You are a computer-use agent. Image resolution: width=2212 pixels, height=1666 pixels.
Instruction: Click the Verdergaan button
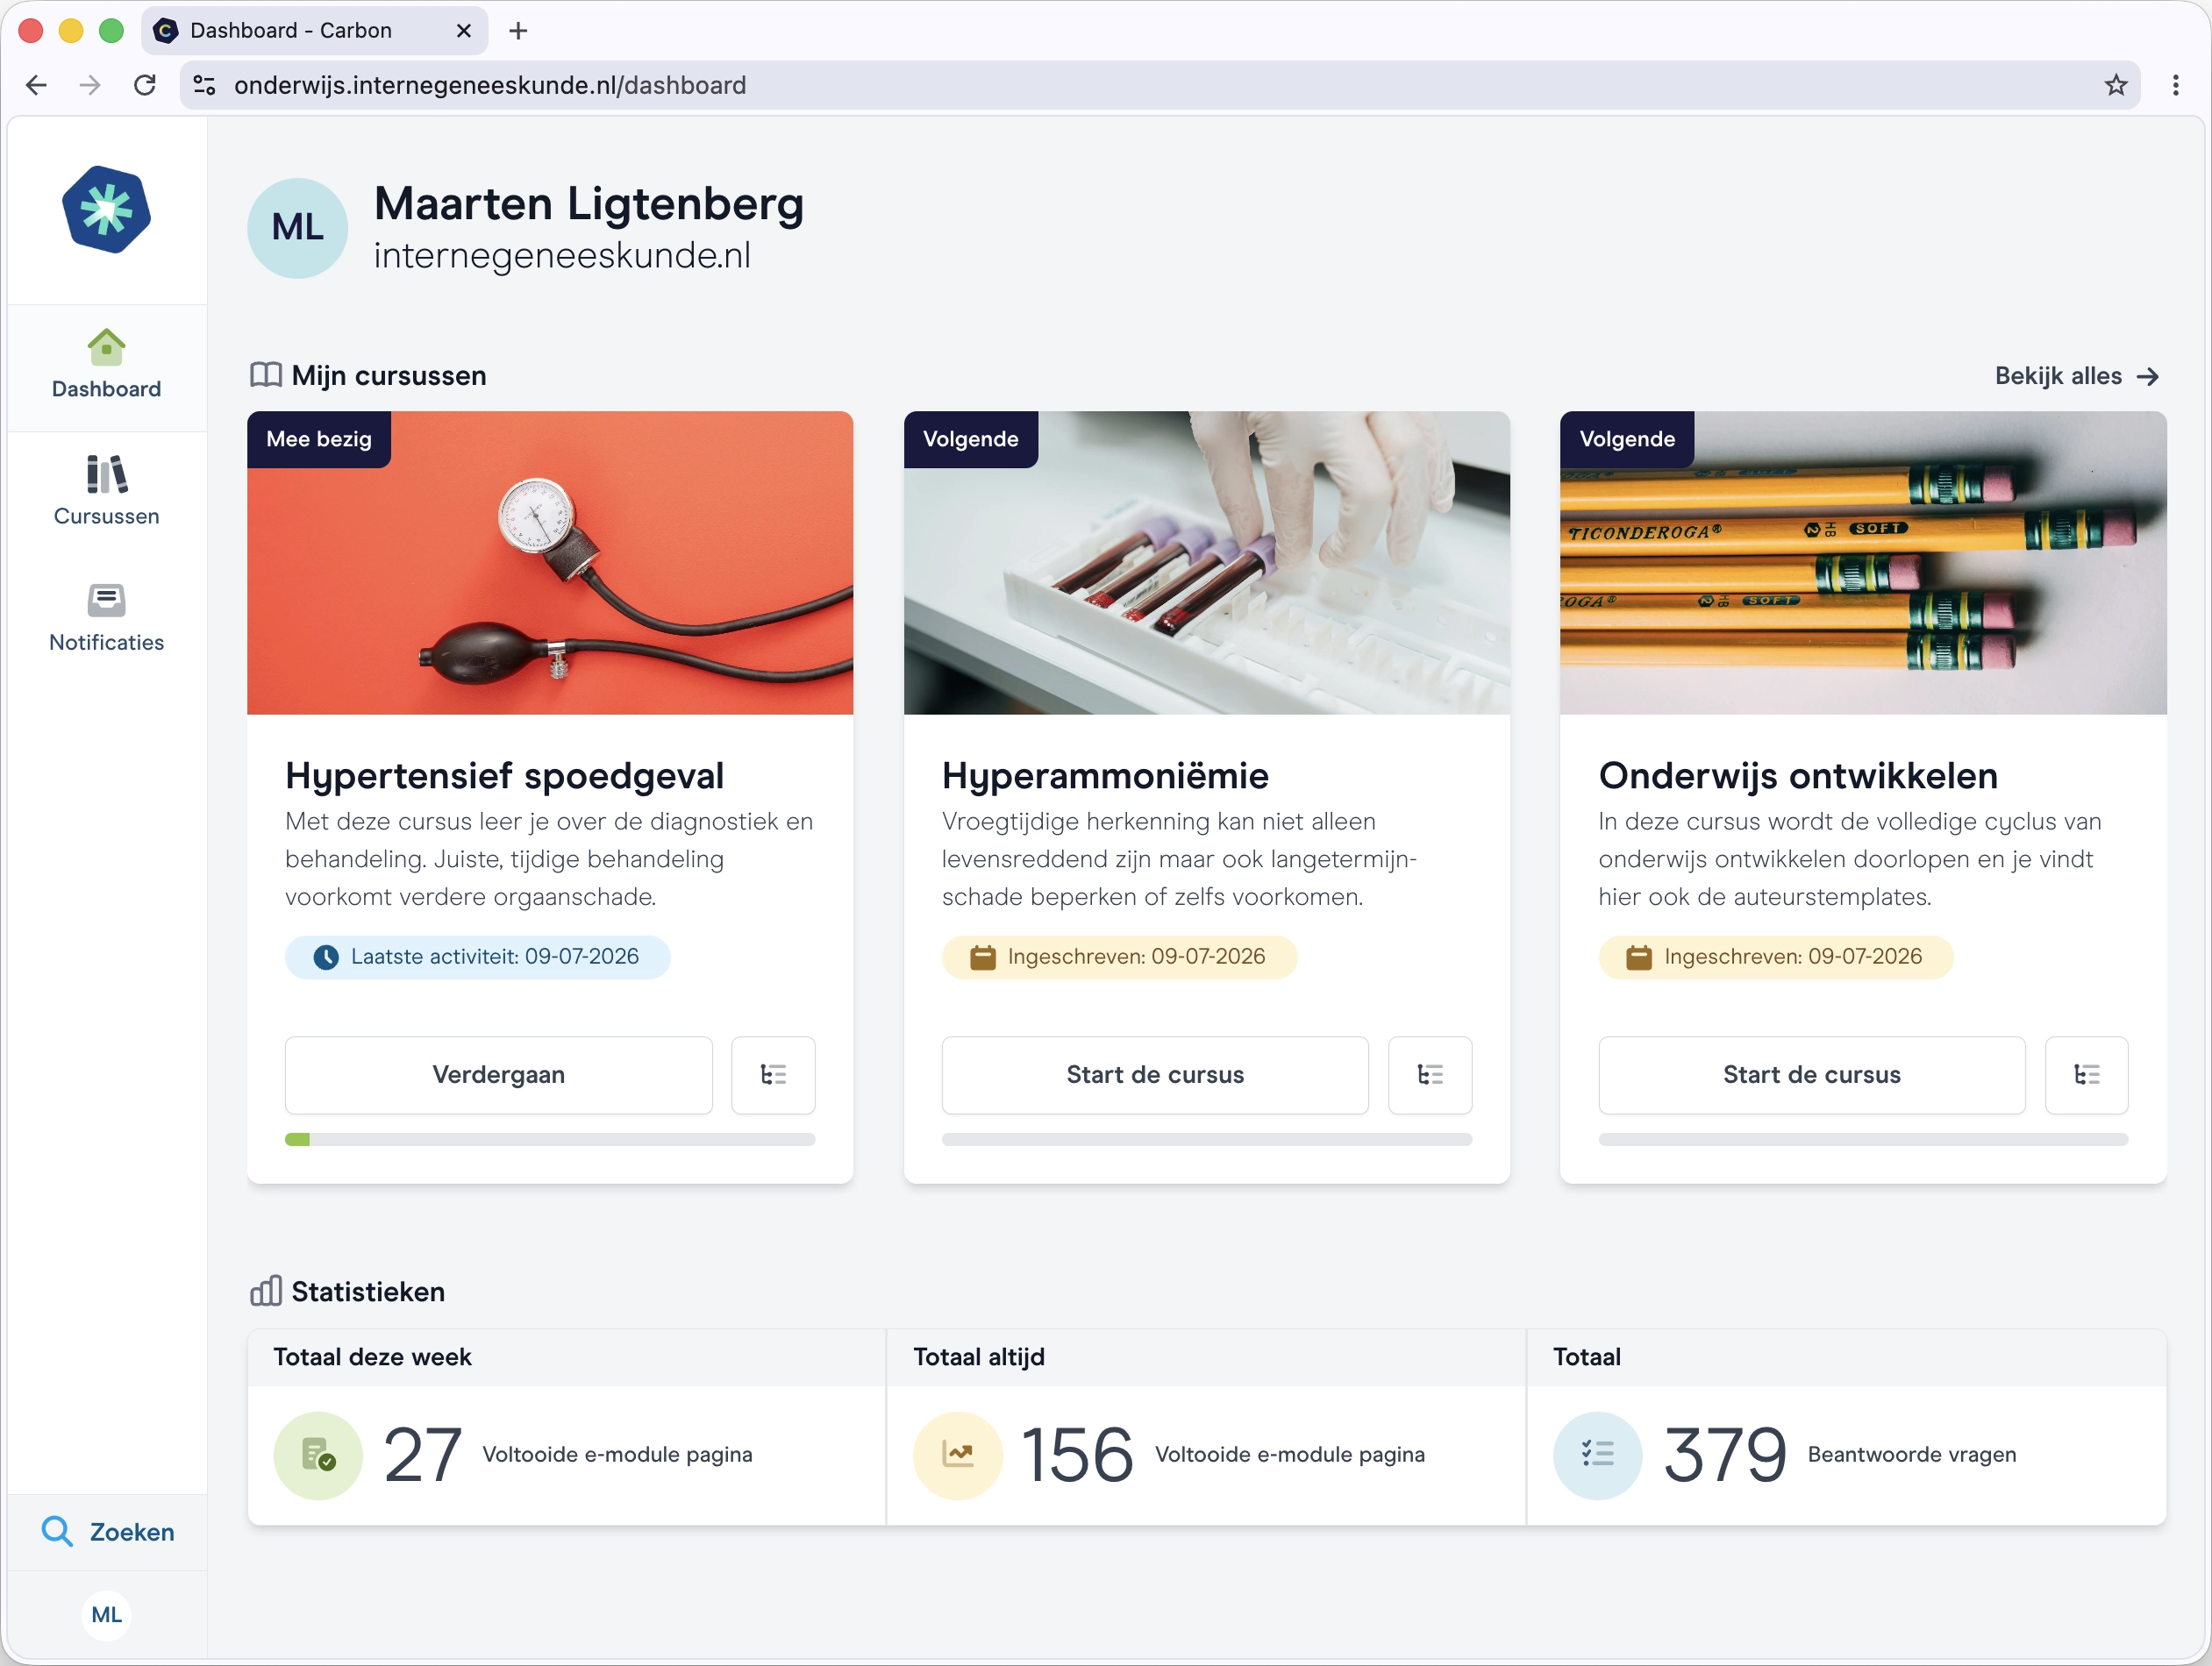click(x=498, y=1074)
